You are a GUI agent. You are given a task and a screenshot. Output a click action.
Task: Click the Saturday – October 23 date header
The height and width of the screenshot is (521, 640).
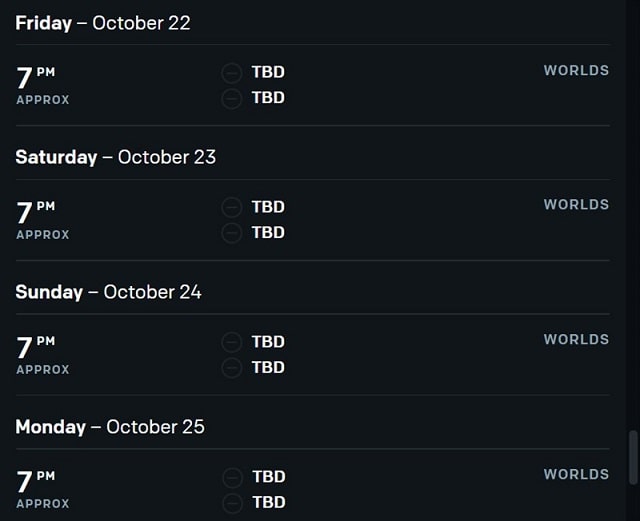[116, 157]
